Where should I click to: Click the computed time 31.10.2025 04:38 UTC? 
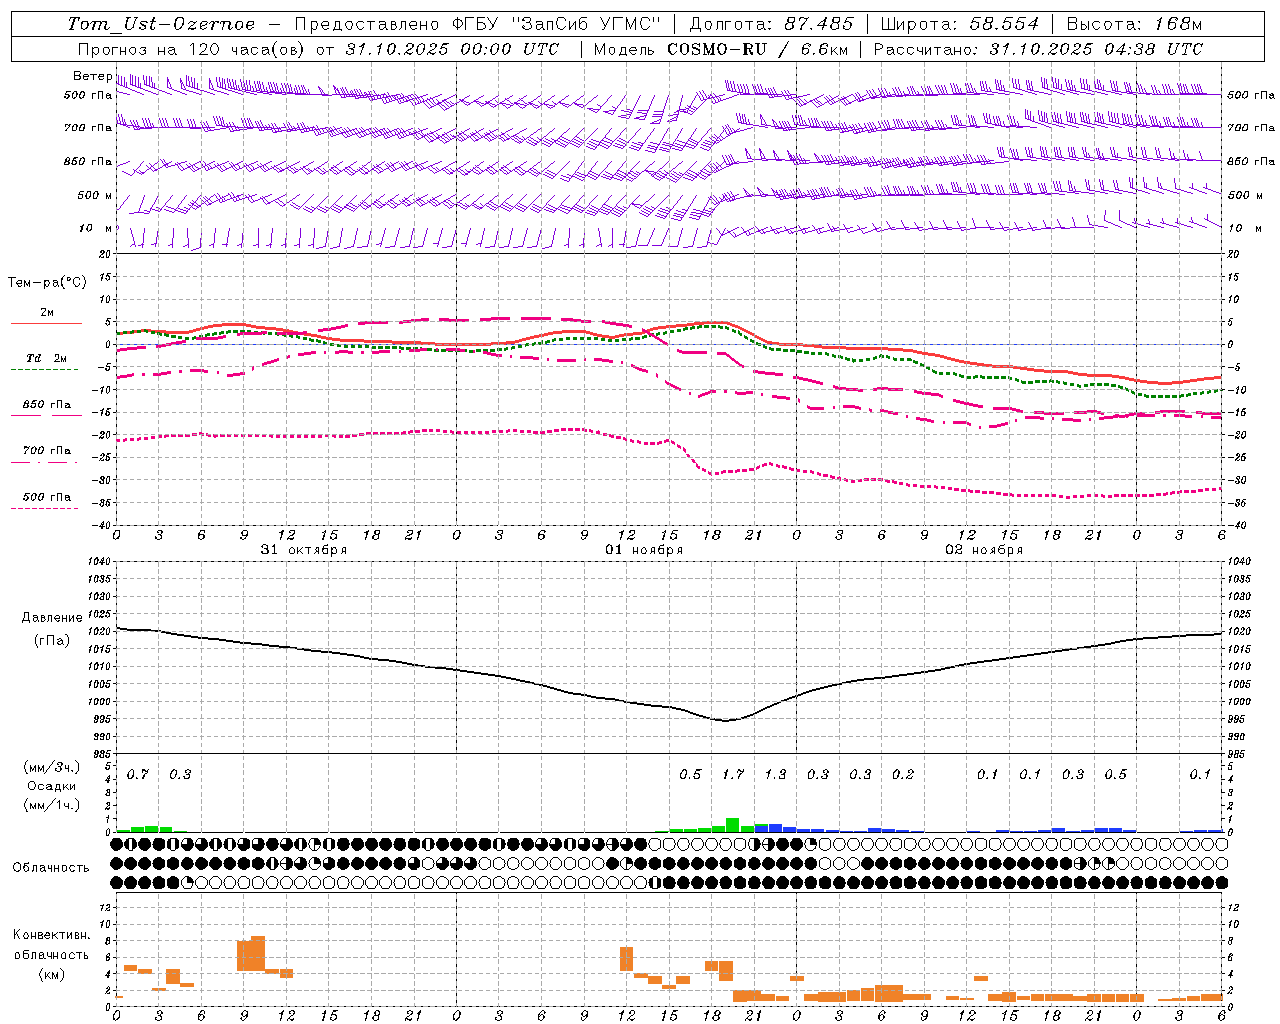(1096, 49)
